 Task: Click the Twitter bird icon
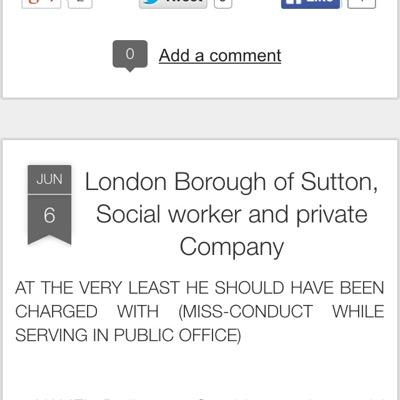pyautogui.click(x=151, y=2)
